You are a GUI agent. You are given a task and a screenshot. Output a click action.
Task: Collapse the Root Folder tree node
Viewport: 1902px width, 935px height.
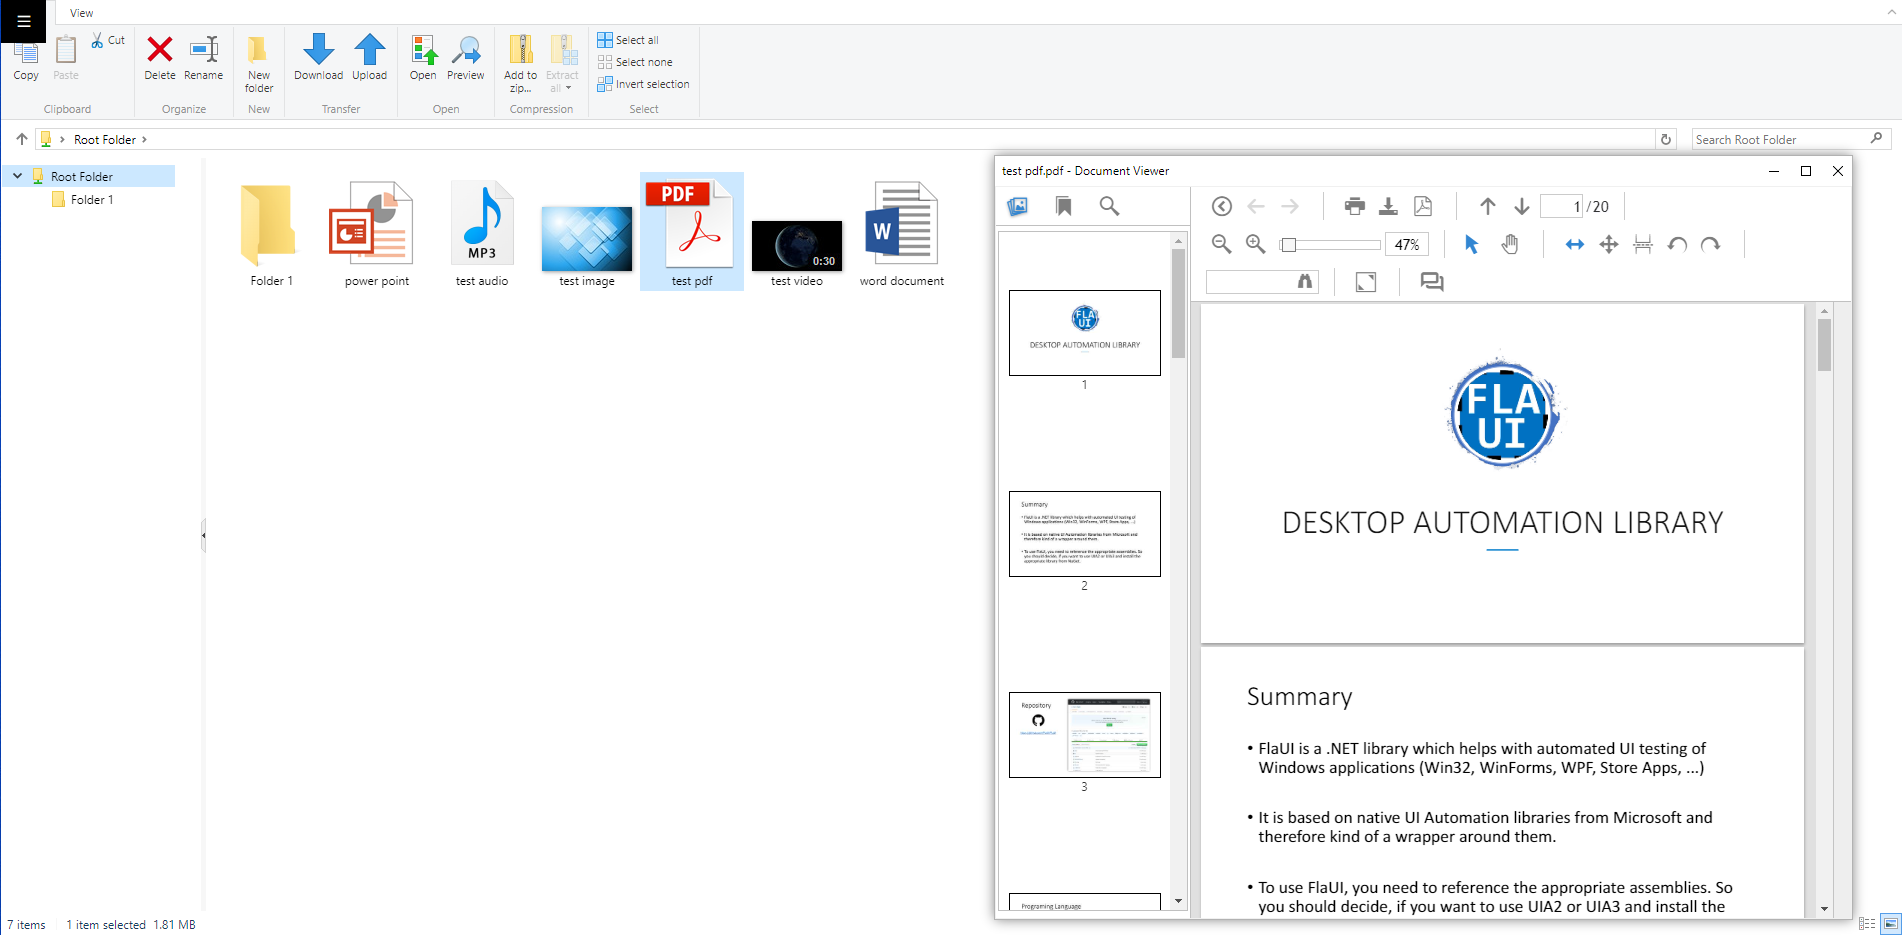pyautogui.click(x=17, y=176)
